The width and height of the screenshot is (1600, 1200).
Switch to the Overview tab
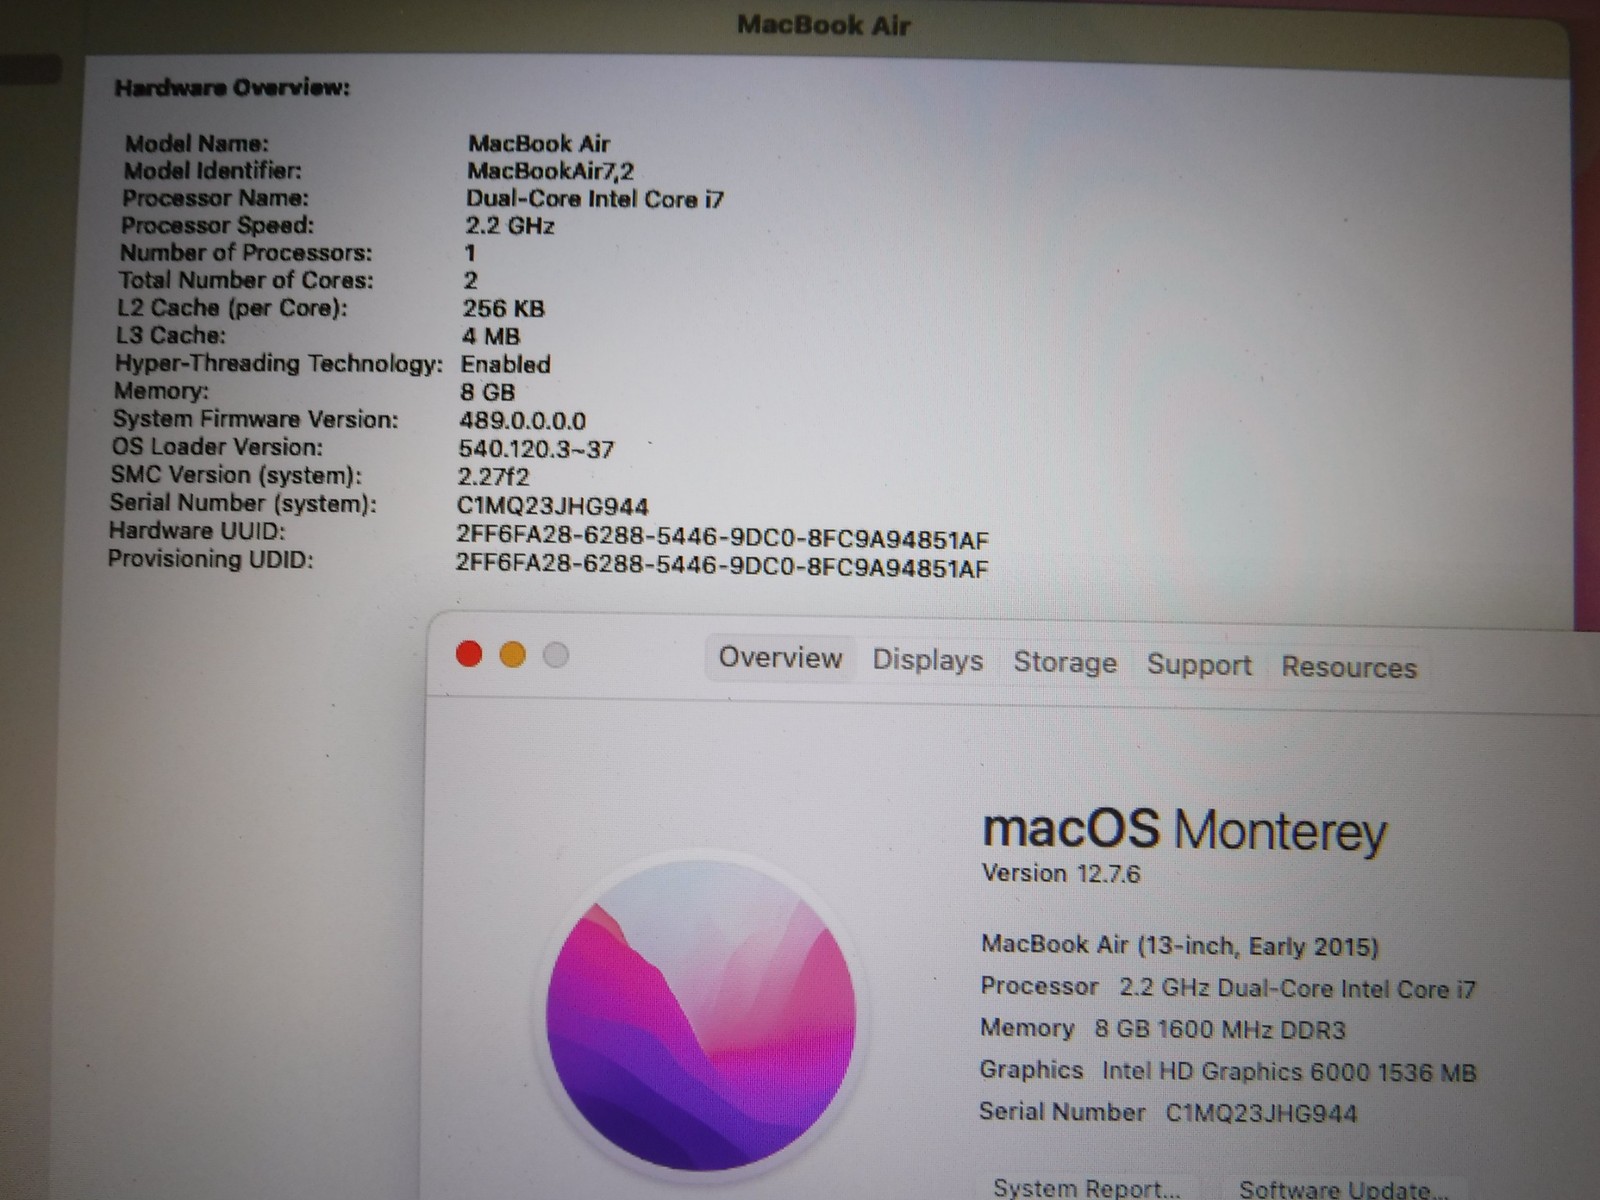click(x=780, y=658)
